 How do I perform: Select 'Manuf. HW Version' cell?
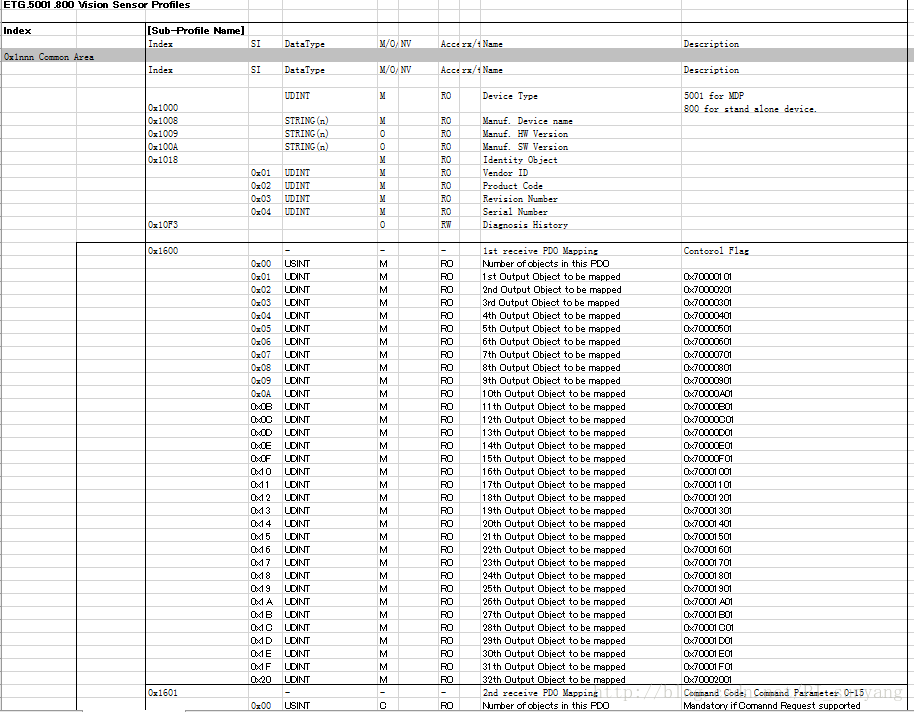525,134
